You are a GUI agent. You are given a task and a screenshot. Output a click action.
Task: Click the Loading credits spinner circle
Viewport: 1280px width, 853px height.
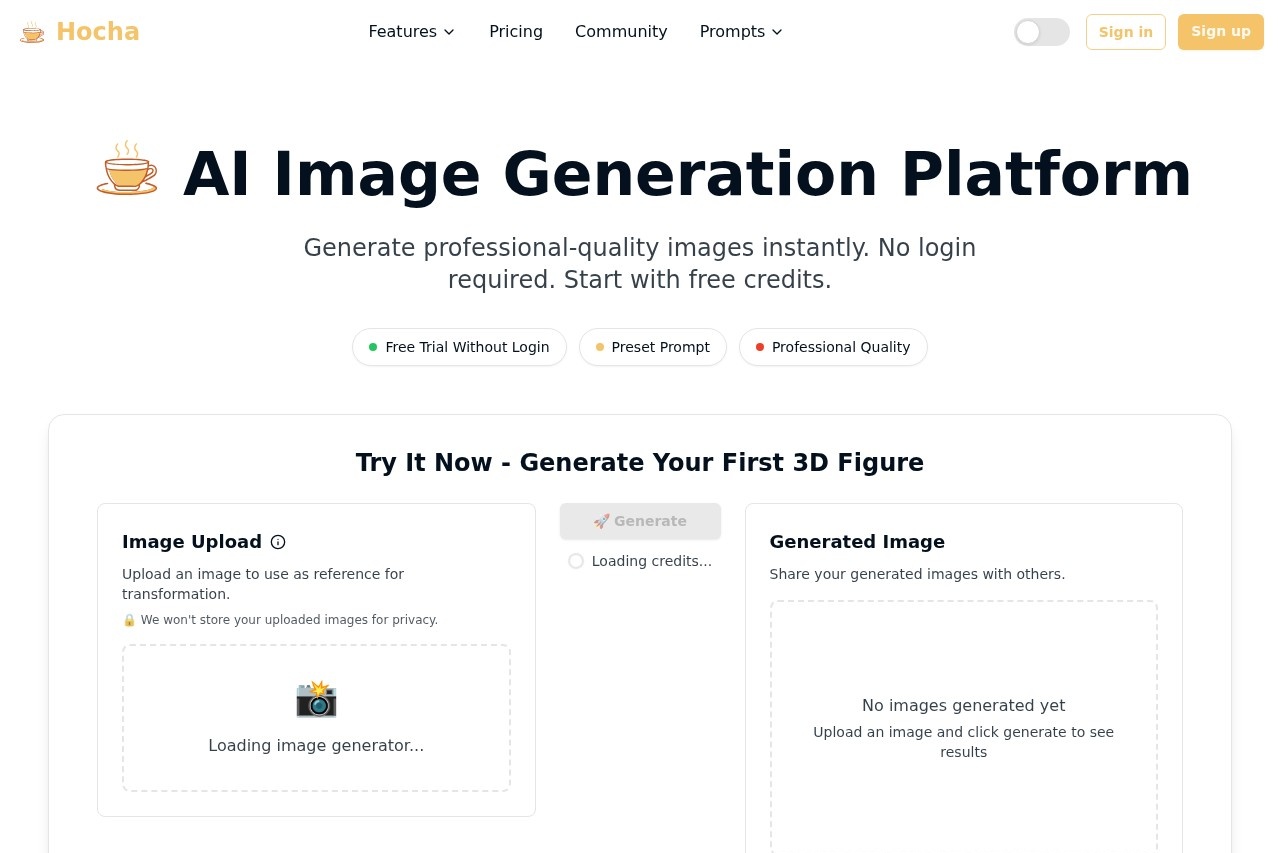576,561
